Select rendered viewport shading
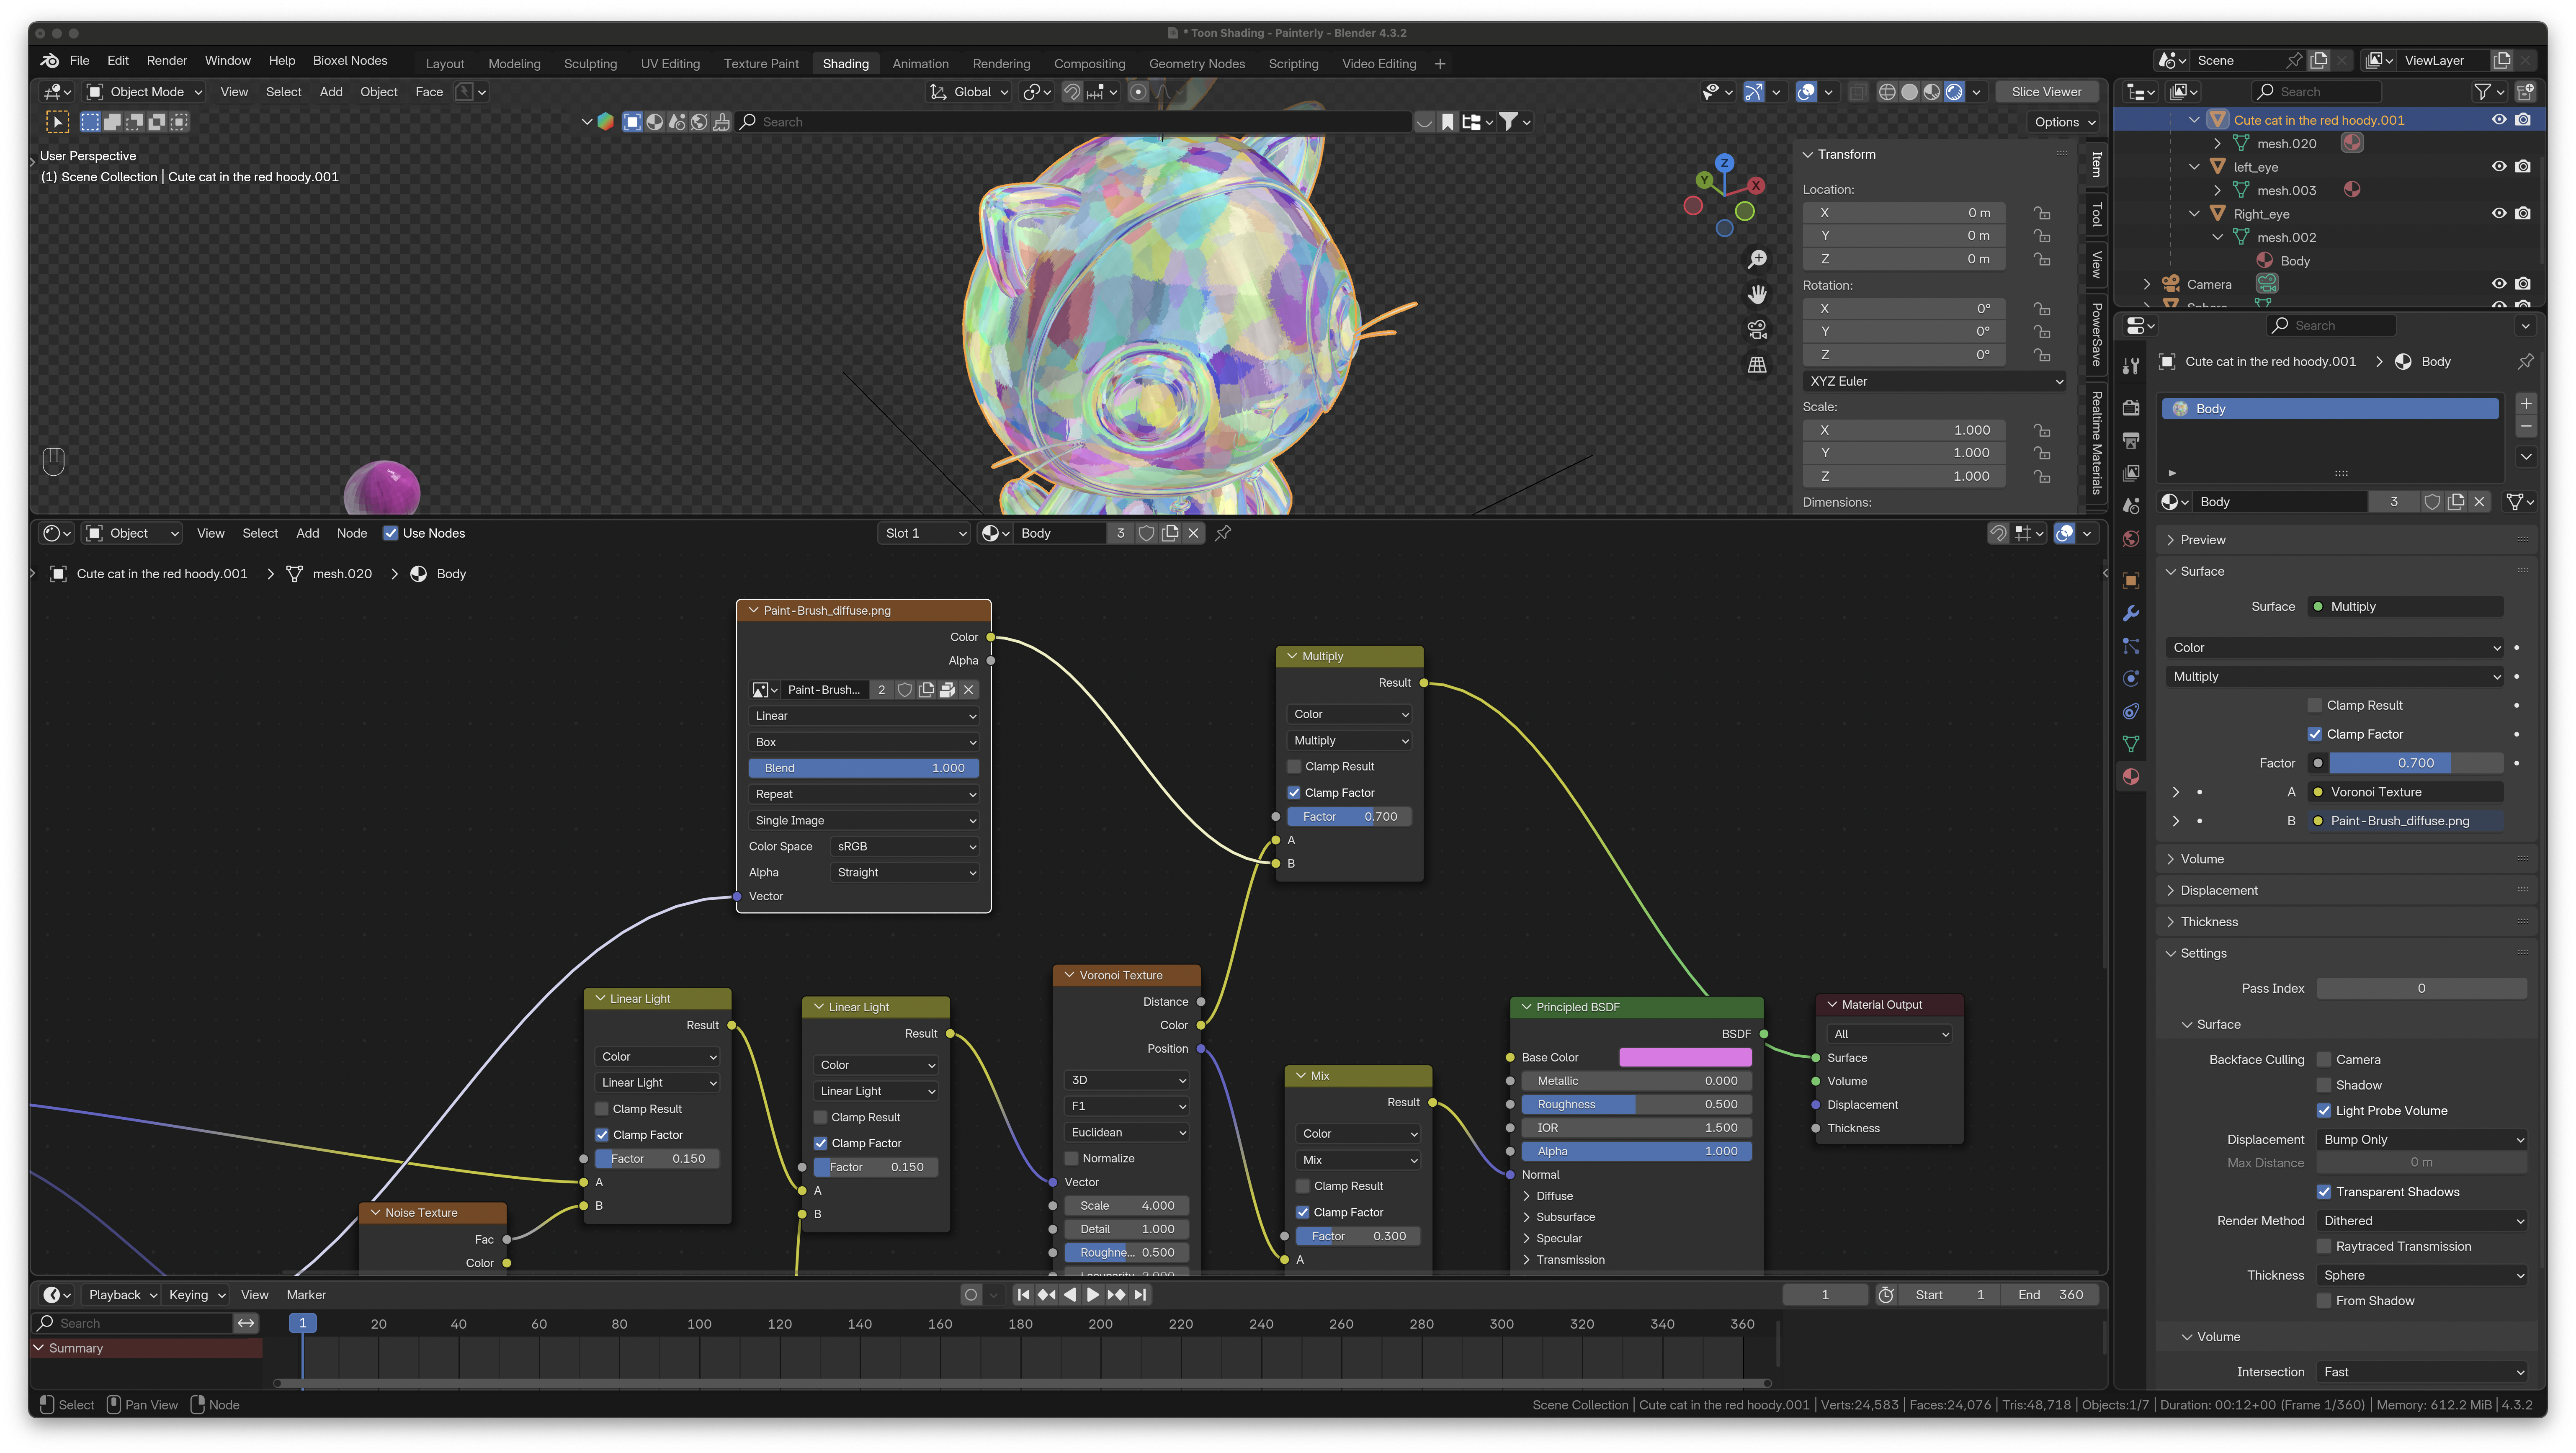 pyautogui.click(x=1954, y=92)
